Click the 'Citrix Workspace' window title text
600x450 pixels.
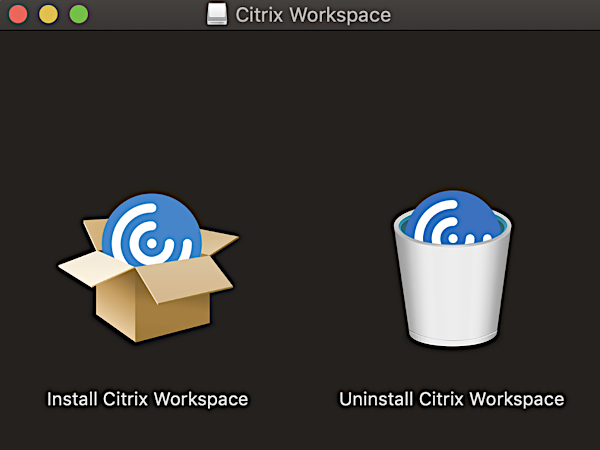tap(313, 15)
